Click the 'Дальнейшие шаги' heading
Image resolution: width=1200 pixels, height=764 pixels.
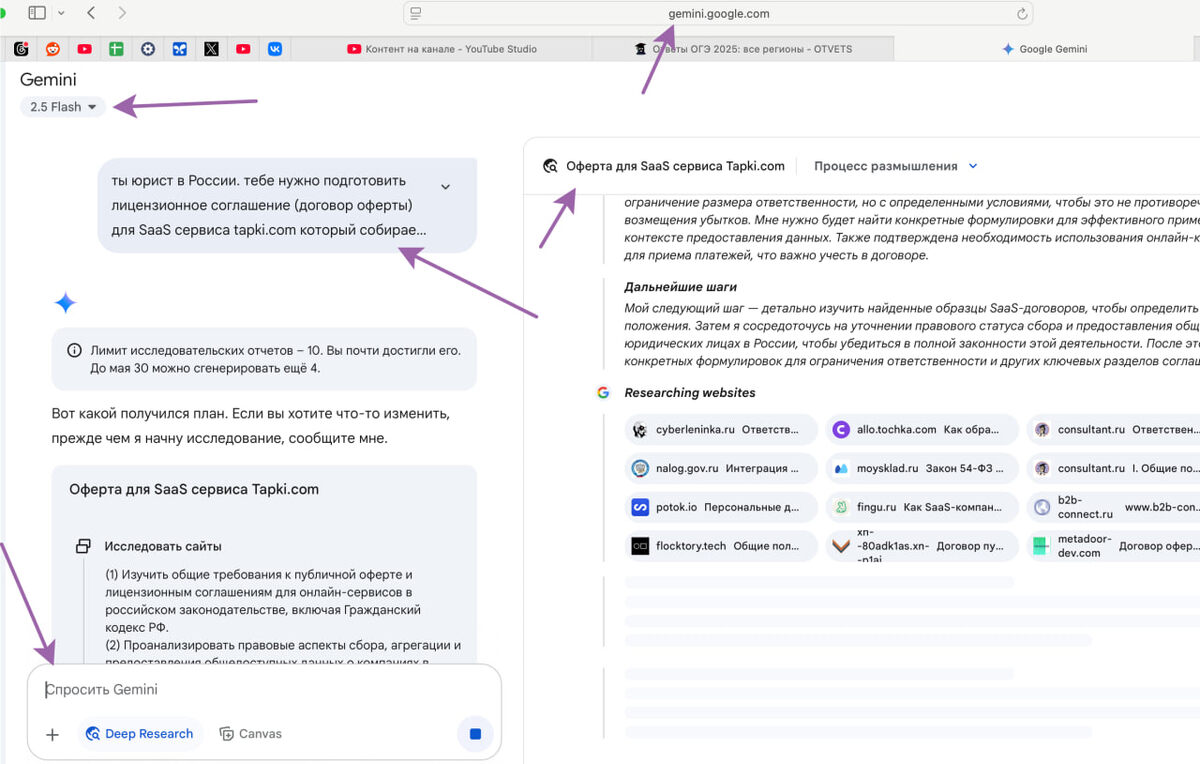point(681,287)
